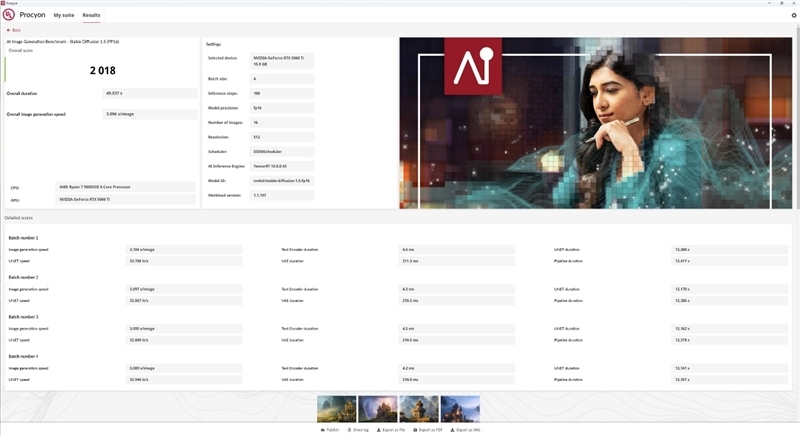Open the Results tab

pos(91,15)
